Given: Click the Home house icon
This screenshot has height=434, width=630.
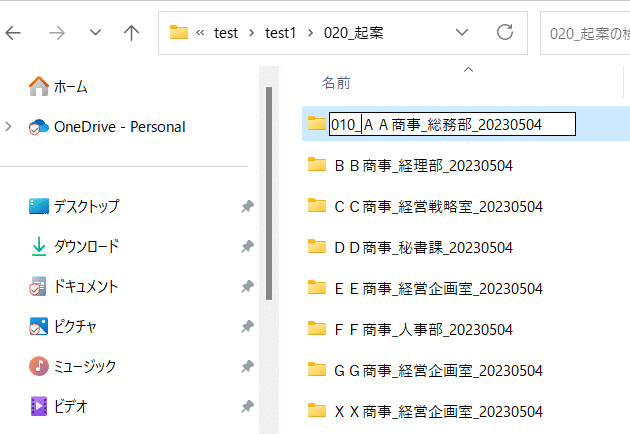Looking at the screenshot, I should click(x=39, y=86).
